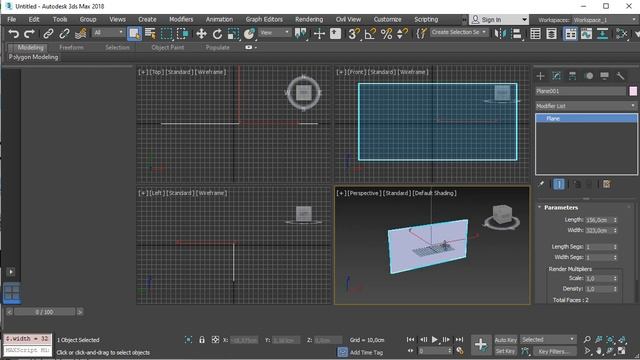The height and width of the screenshot is (360, 640).
Task: Open the Create panel tab
Action: [540, 76]
